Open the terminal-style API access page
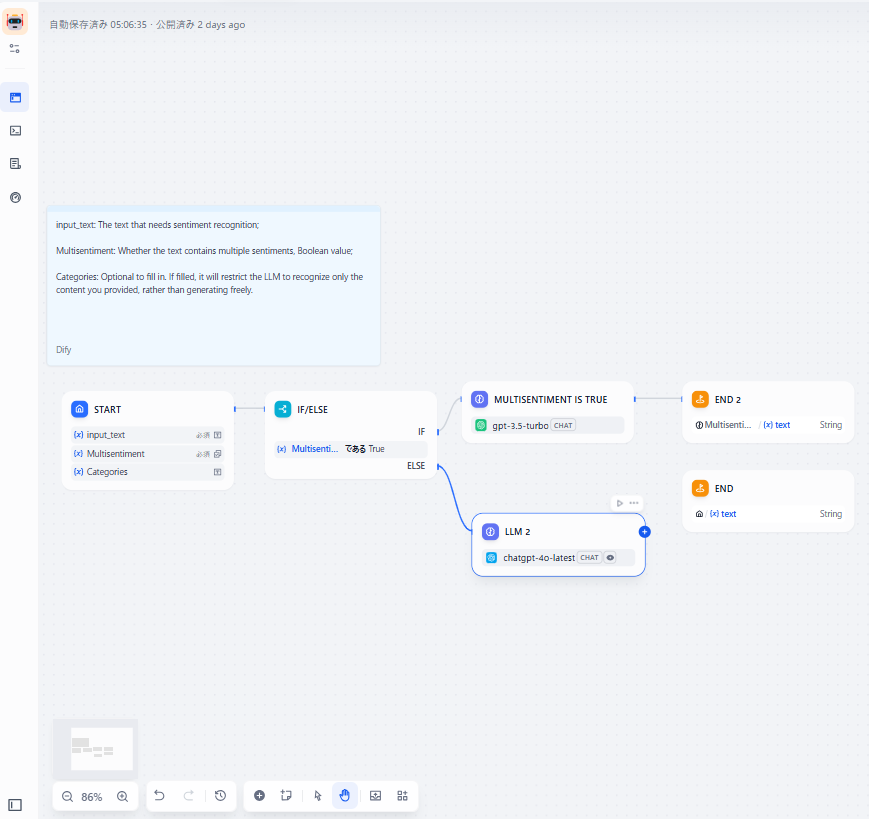 point(15,130)
